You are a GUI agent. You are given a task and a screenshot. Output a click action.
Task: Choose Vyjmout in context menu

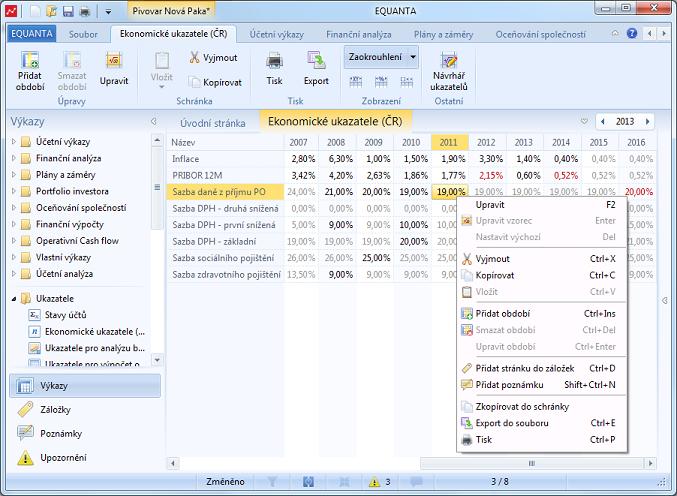(542, 259)
